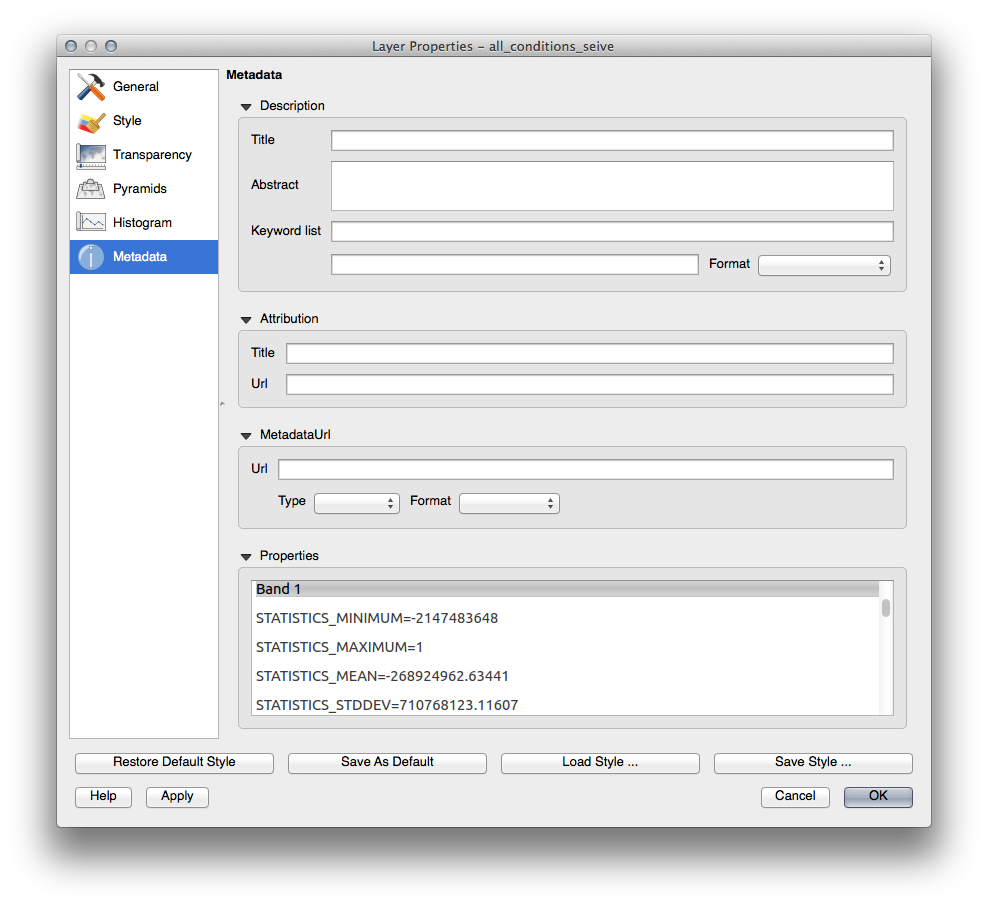Click the General wrench icon in sidebar
Screen dimensions: 988x906
[x=91, y=87]
